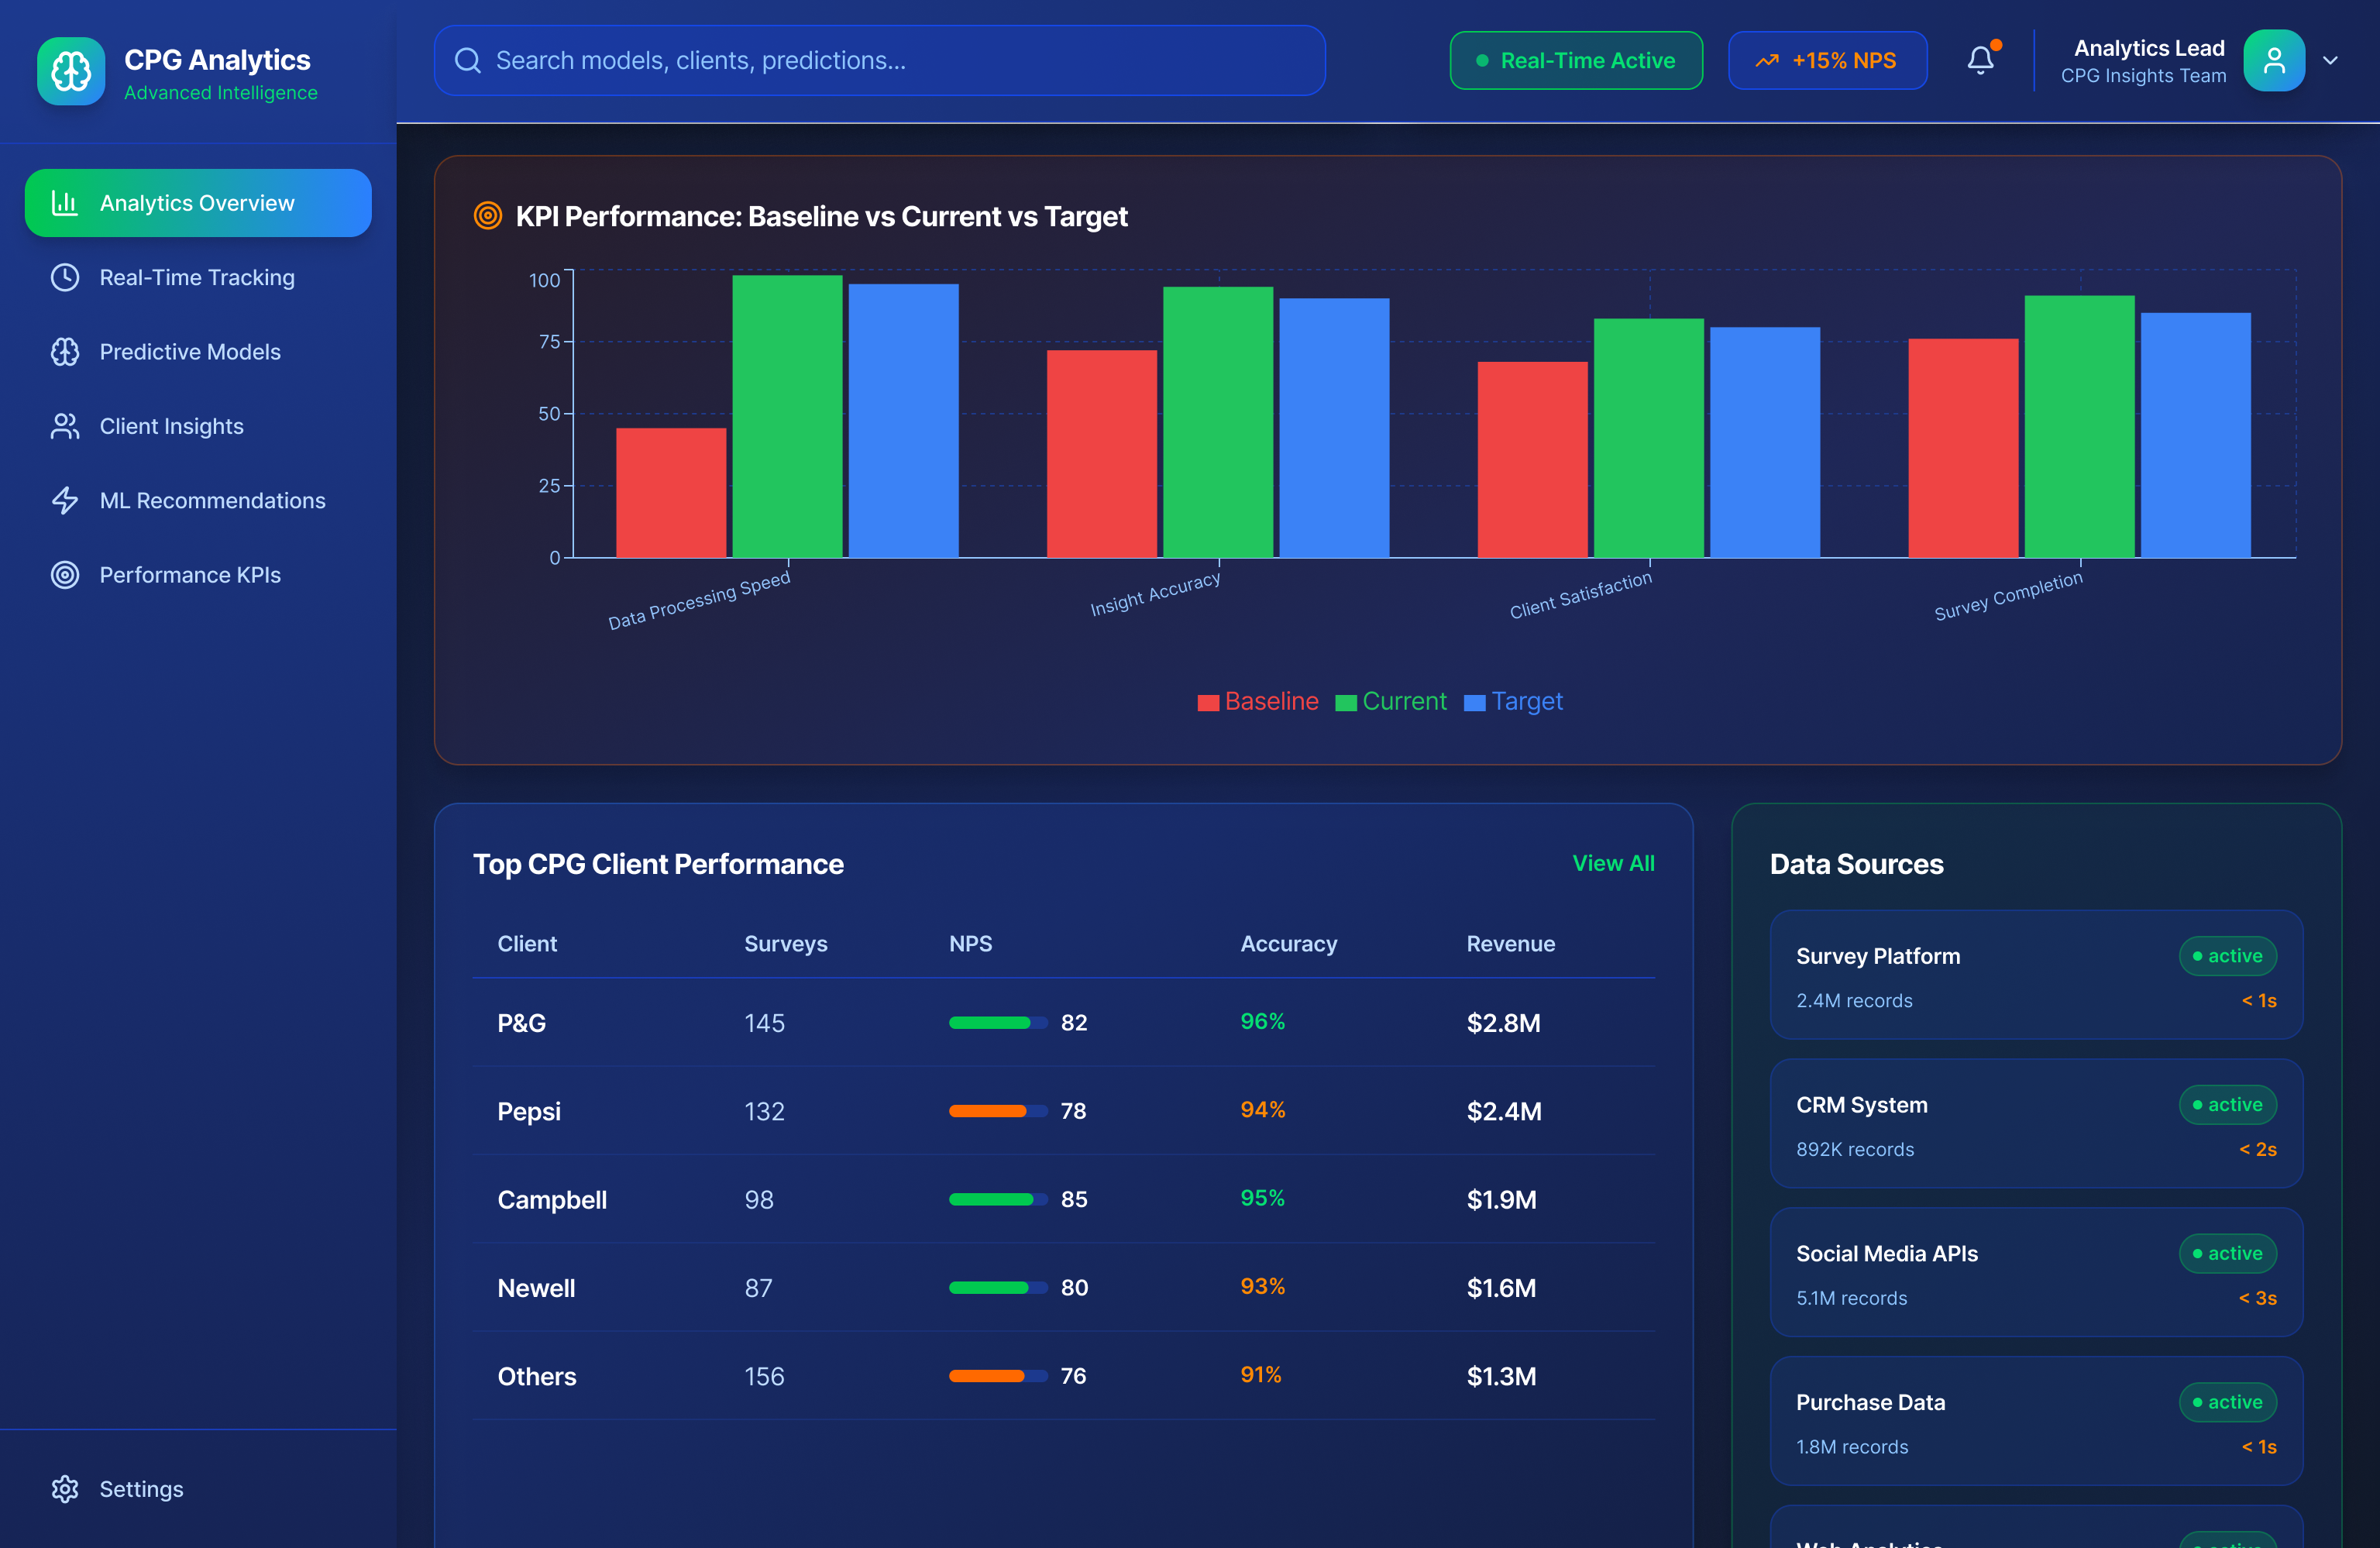Click the ML Recommendations lightning icon
Screen dimensions: 2380x1548
[65, 500]
